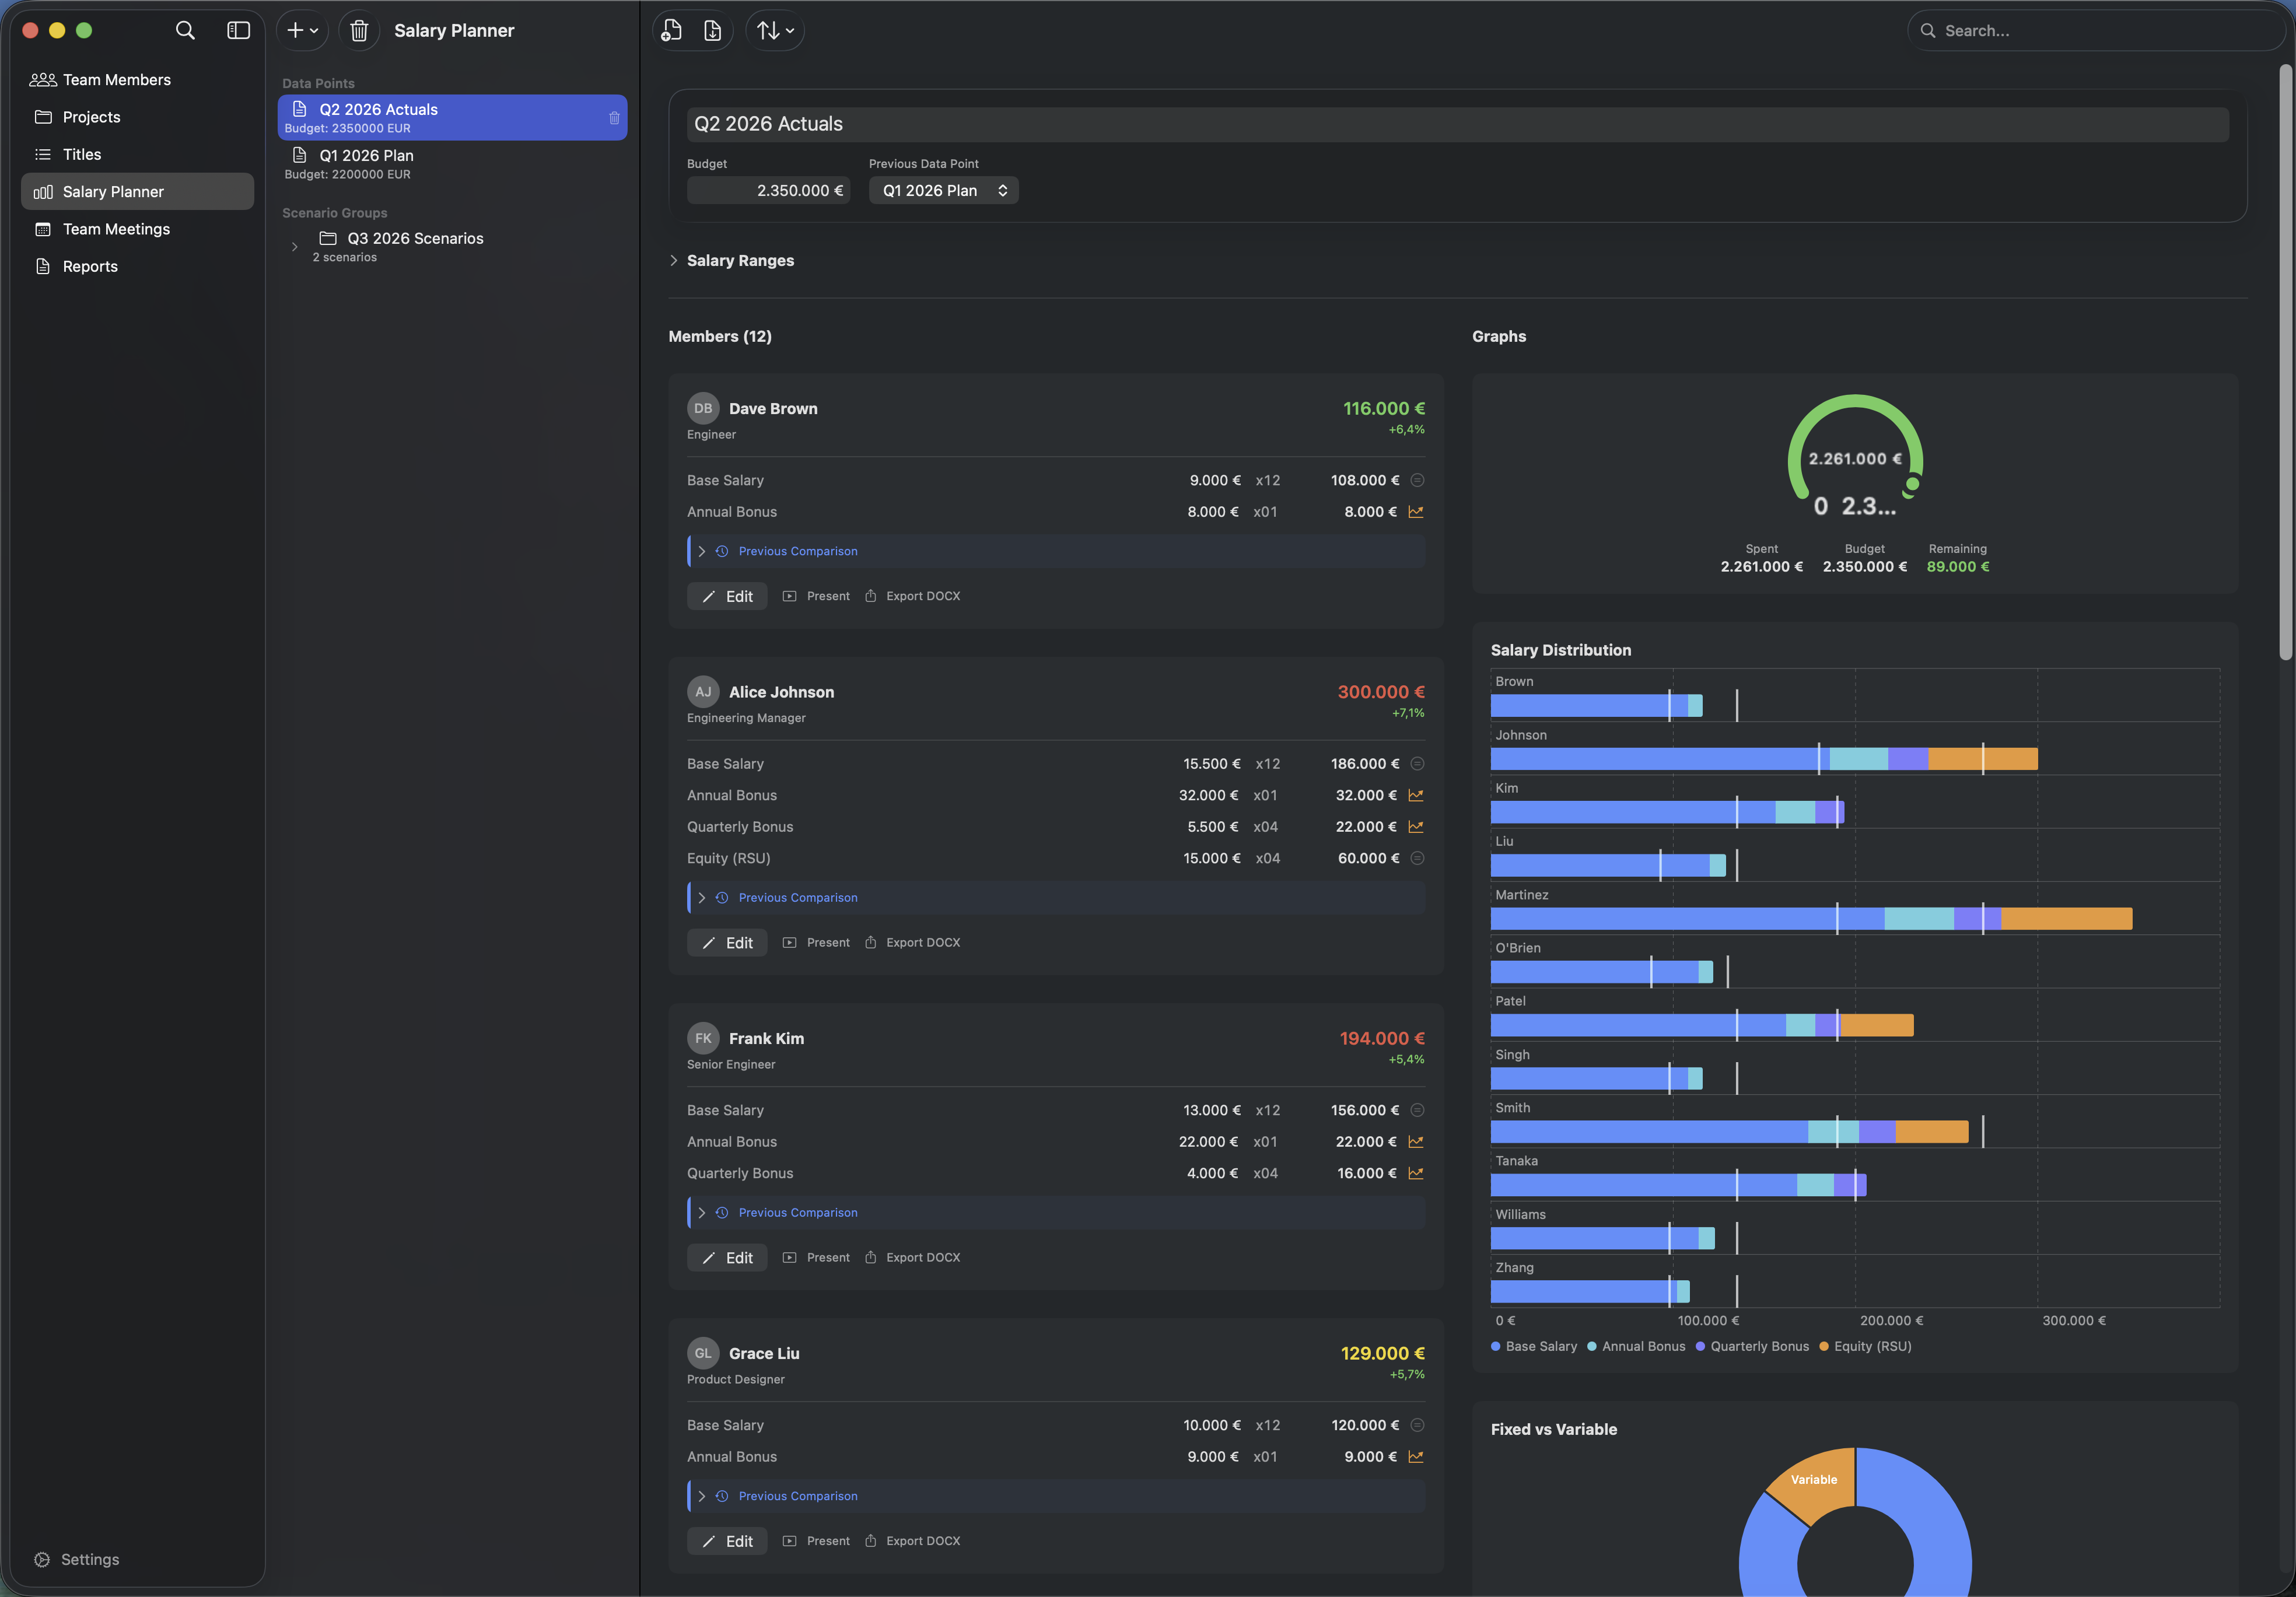The height and width of the screenshot is (1597, 2296).
Task: Create a new data point using the add-file icon
Action: 670,31
